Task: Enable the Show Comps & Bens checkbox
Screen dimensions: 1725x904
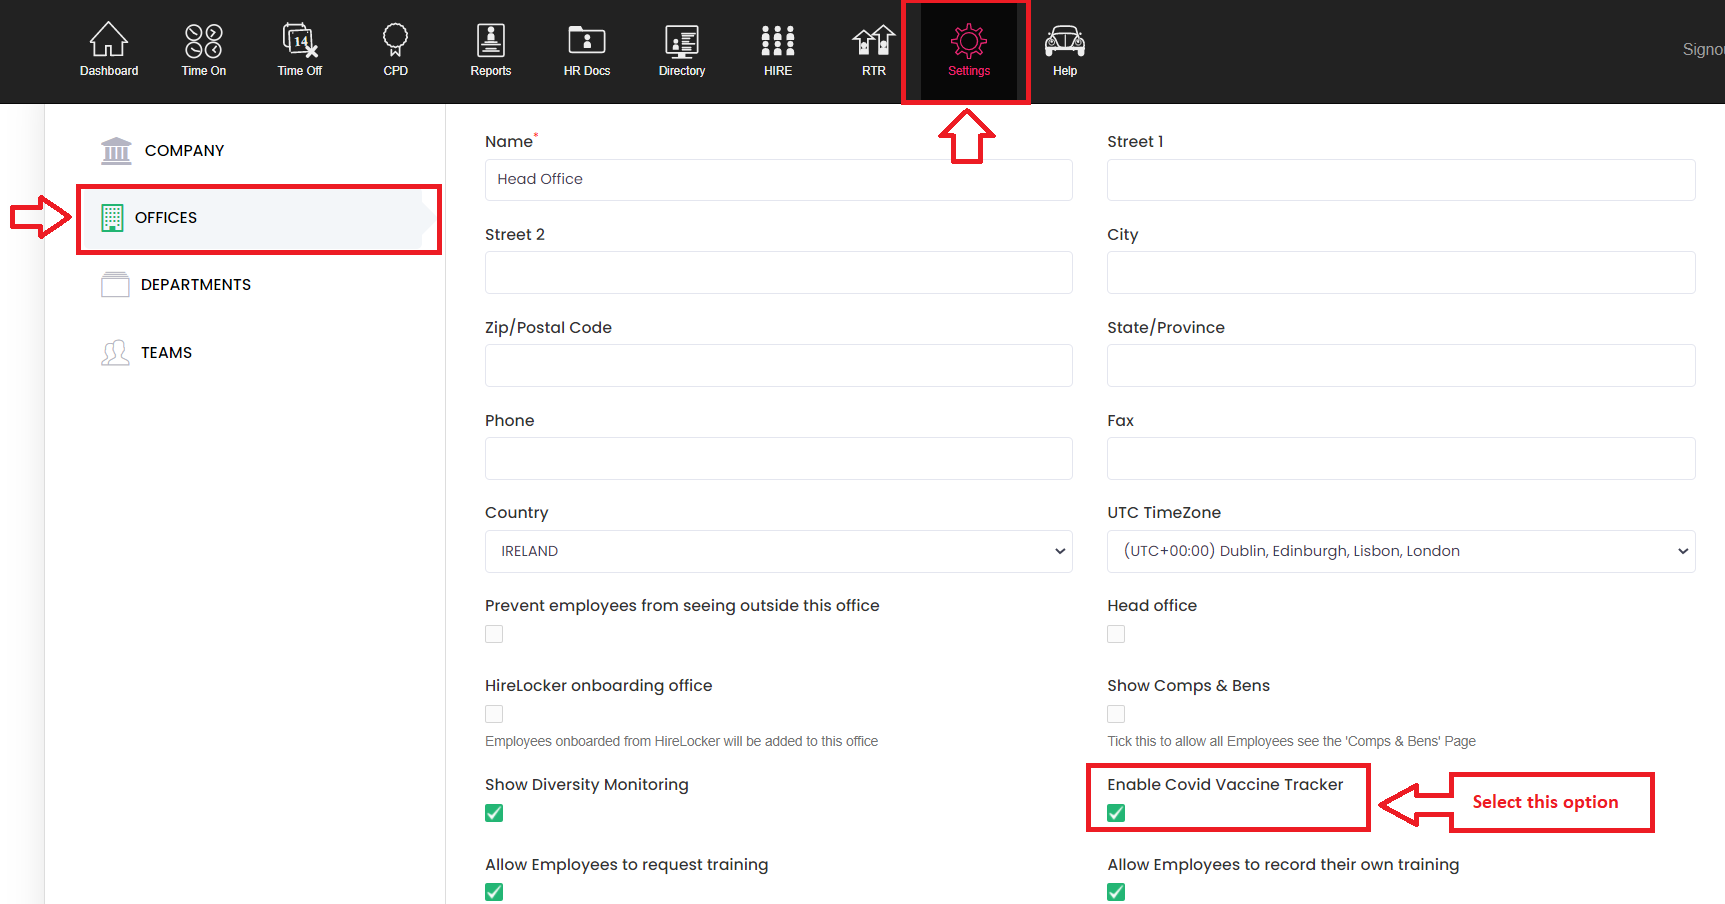Action: click(1116, 714)
